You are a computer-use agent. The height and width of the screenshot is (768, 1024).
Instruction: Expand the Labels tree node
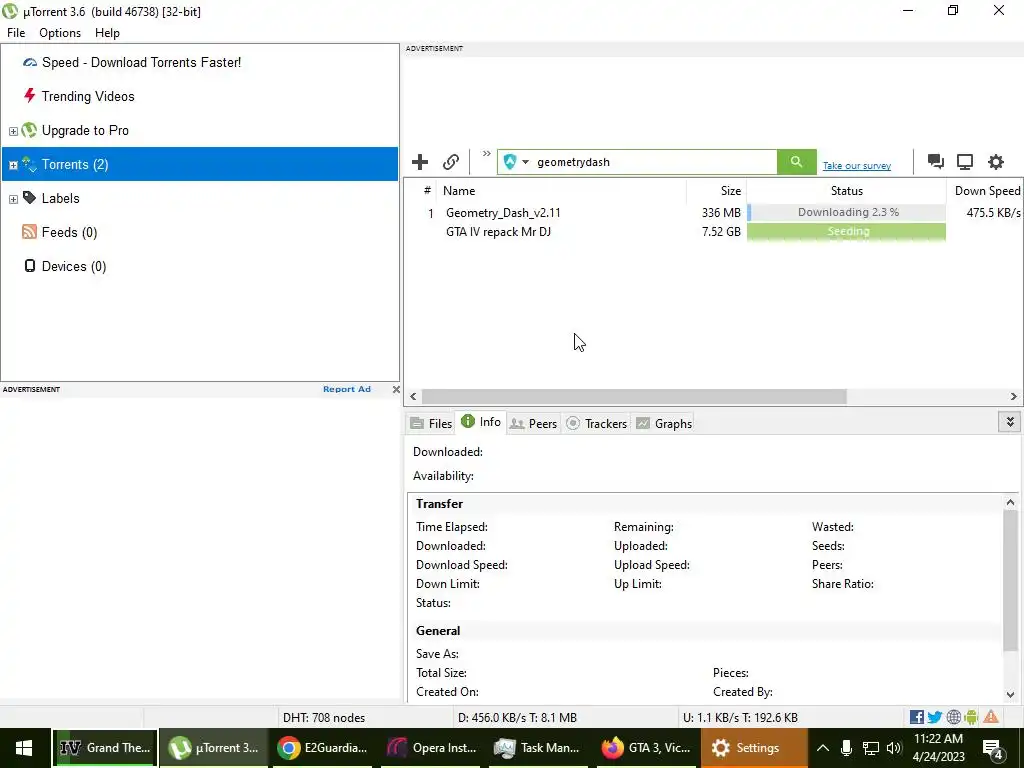coord(13,199)
